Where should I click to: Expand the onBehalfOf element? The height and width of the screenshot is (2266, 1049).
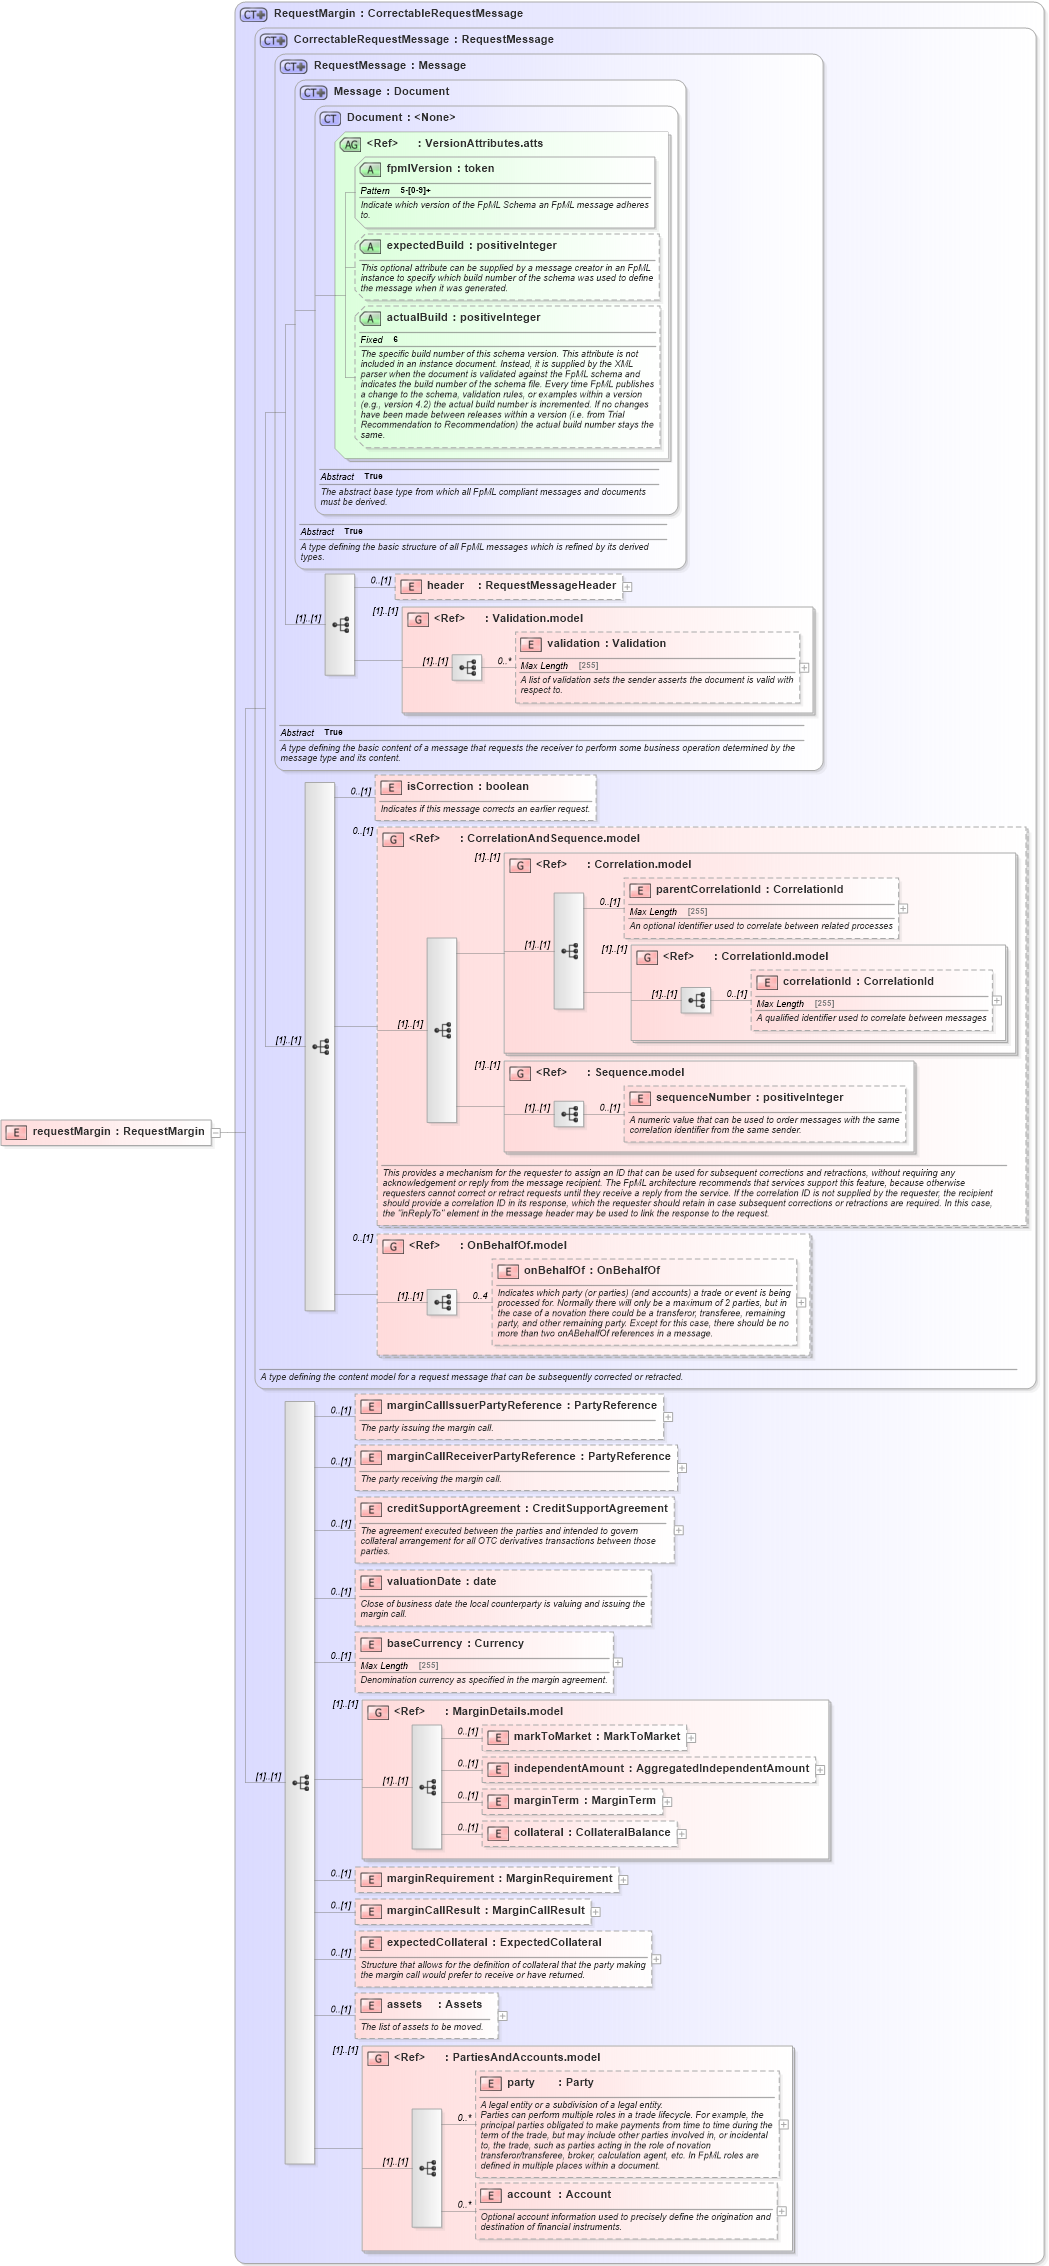pos(801,1302)
